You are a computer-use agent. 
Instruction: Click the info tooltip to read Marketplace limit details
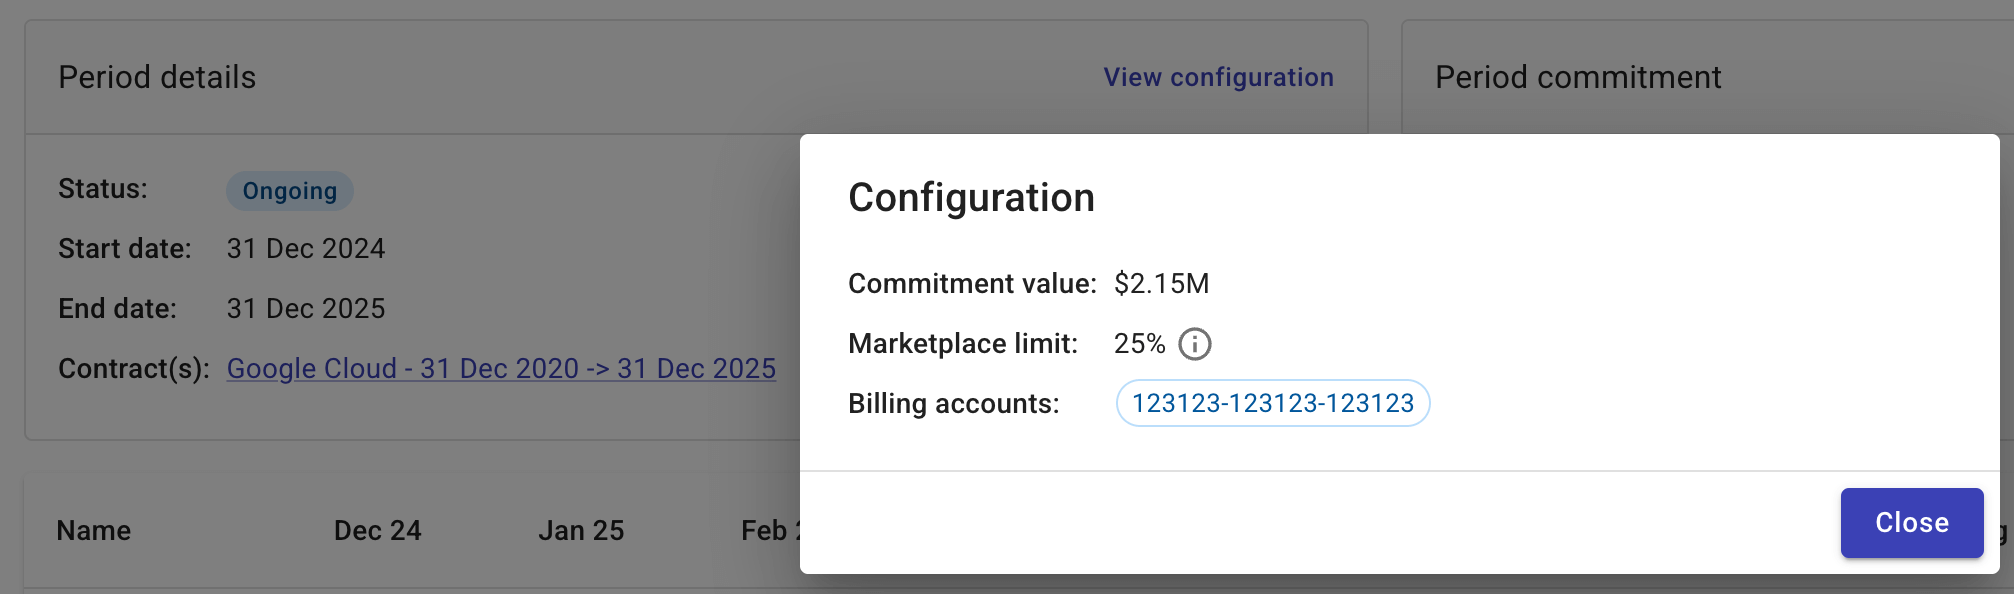(1197, 344)
